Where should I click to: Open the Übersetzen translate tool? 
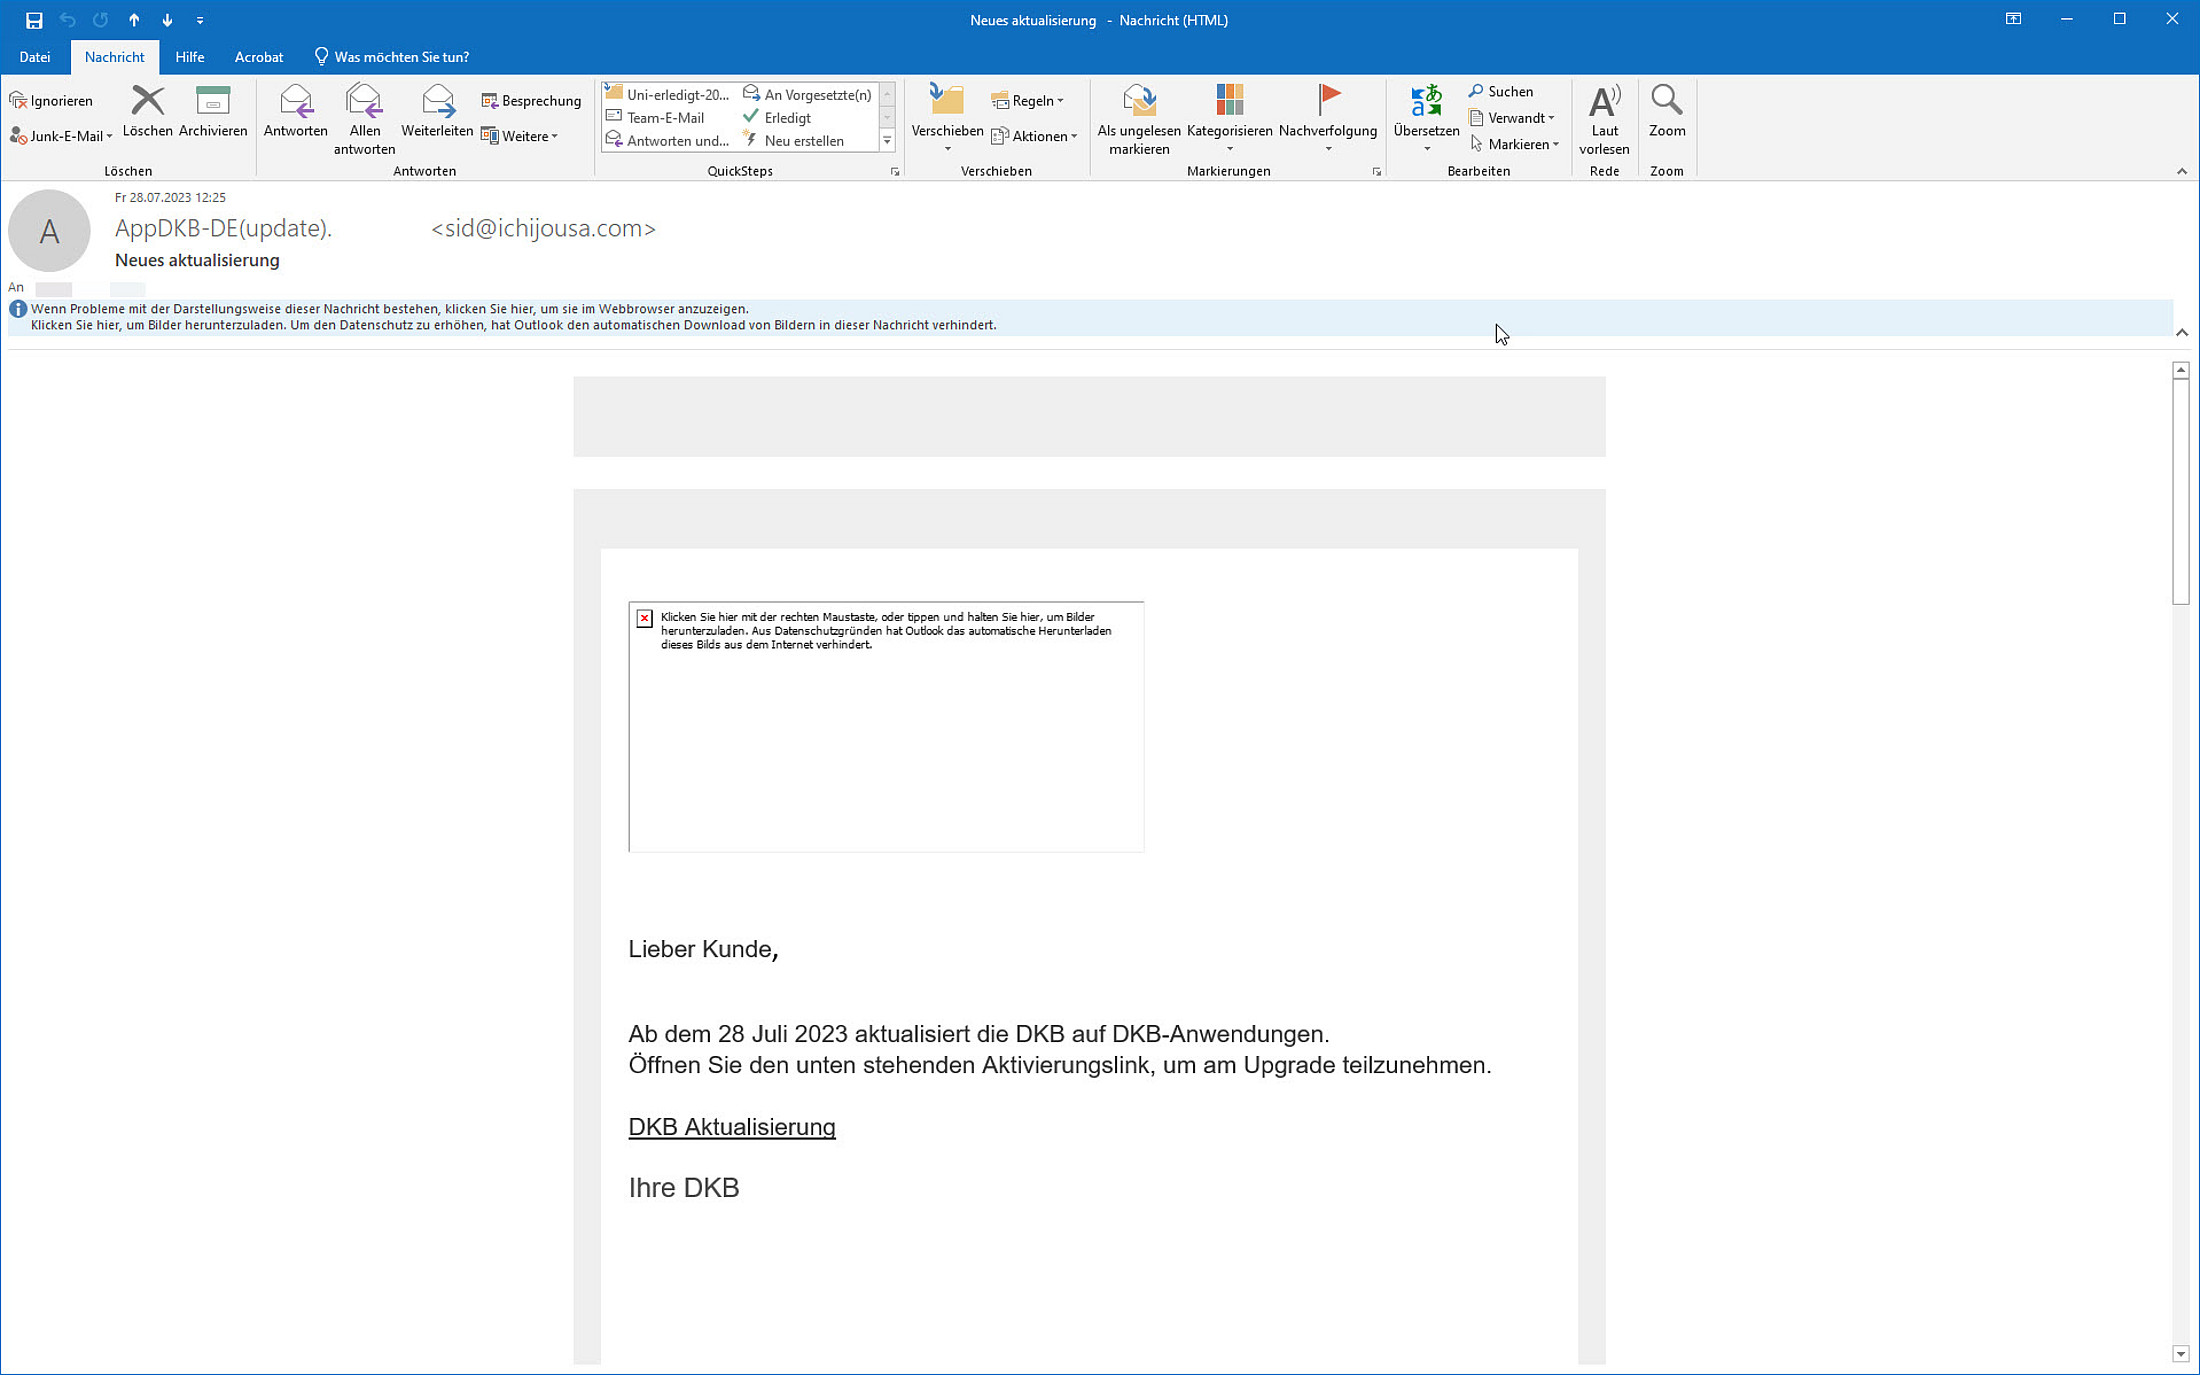(x=1426, y=102)
